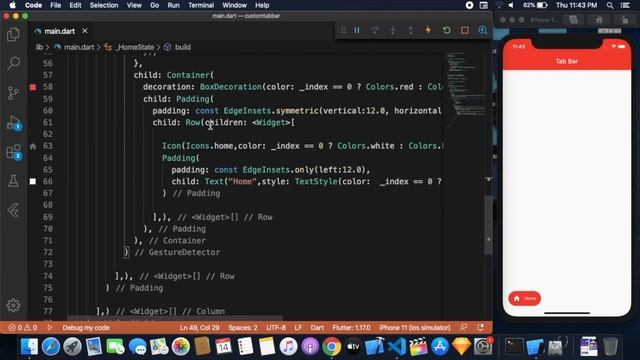Open Manage settings gear

point(13,305)
